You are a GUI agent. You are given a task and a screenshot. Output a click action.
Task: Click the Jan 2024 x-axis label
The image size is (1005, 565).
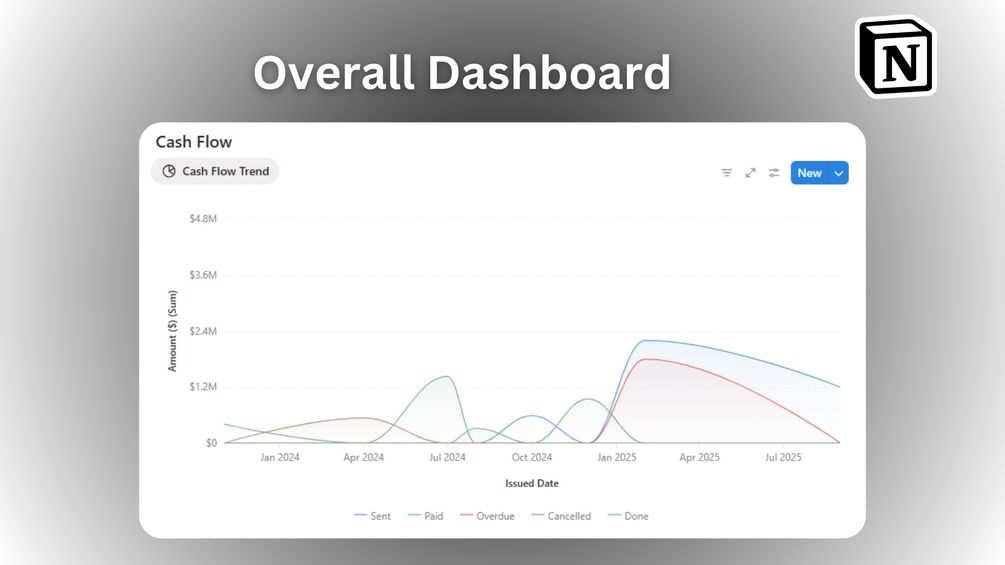[x=279, y=457]
